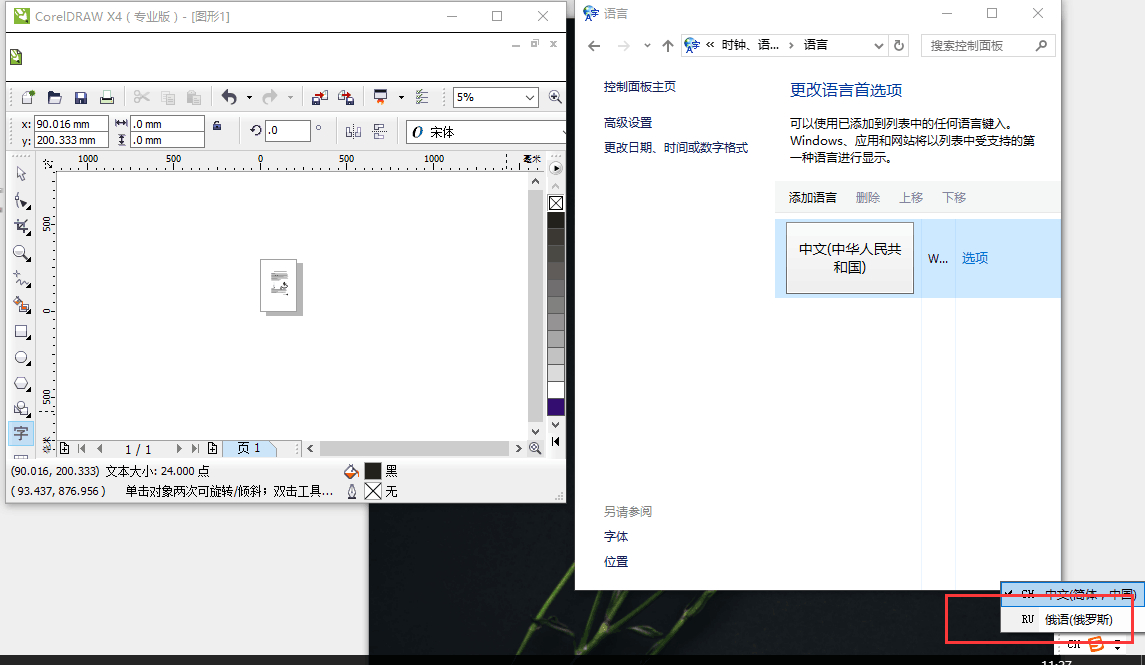
Task: Click the 页 1 page tab
Action: point(248,448)
